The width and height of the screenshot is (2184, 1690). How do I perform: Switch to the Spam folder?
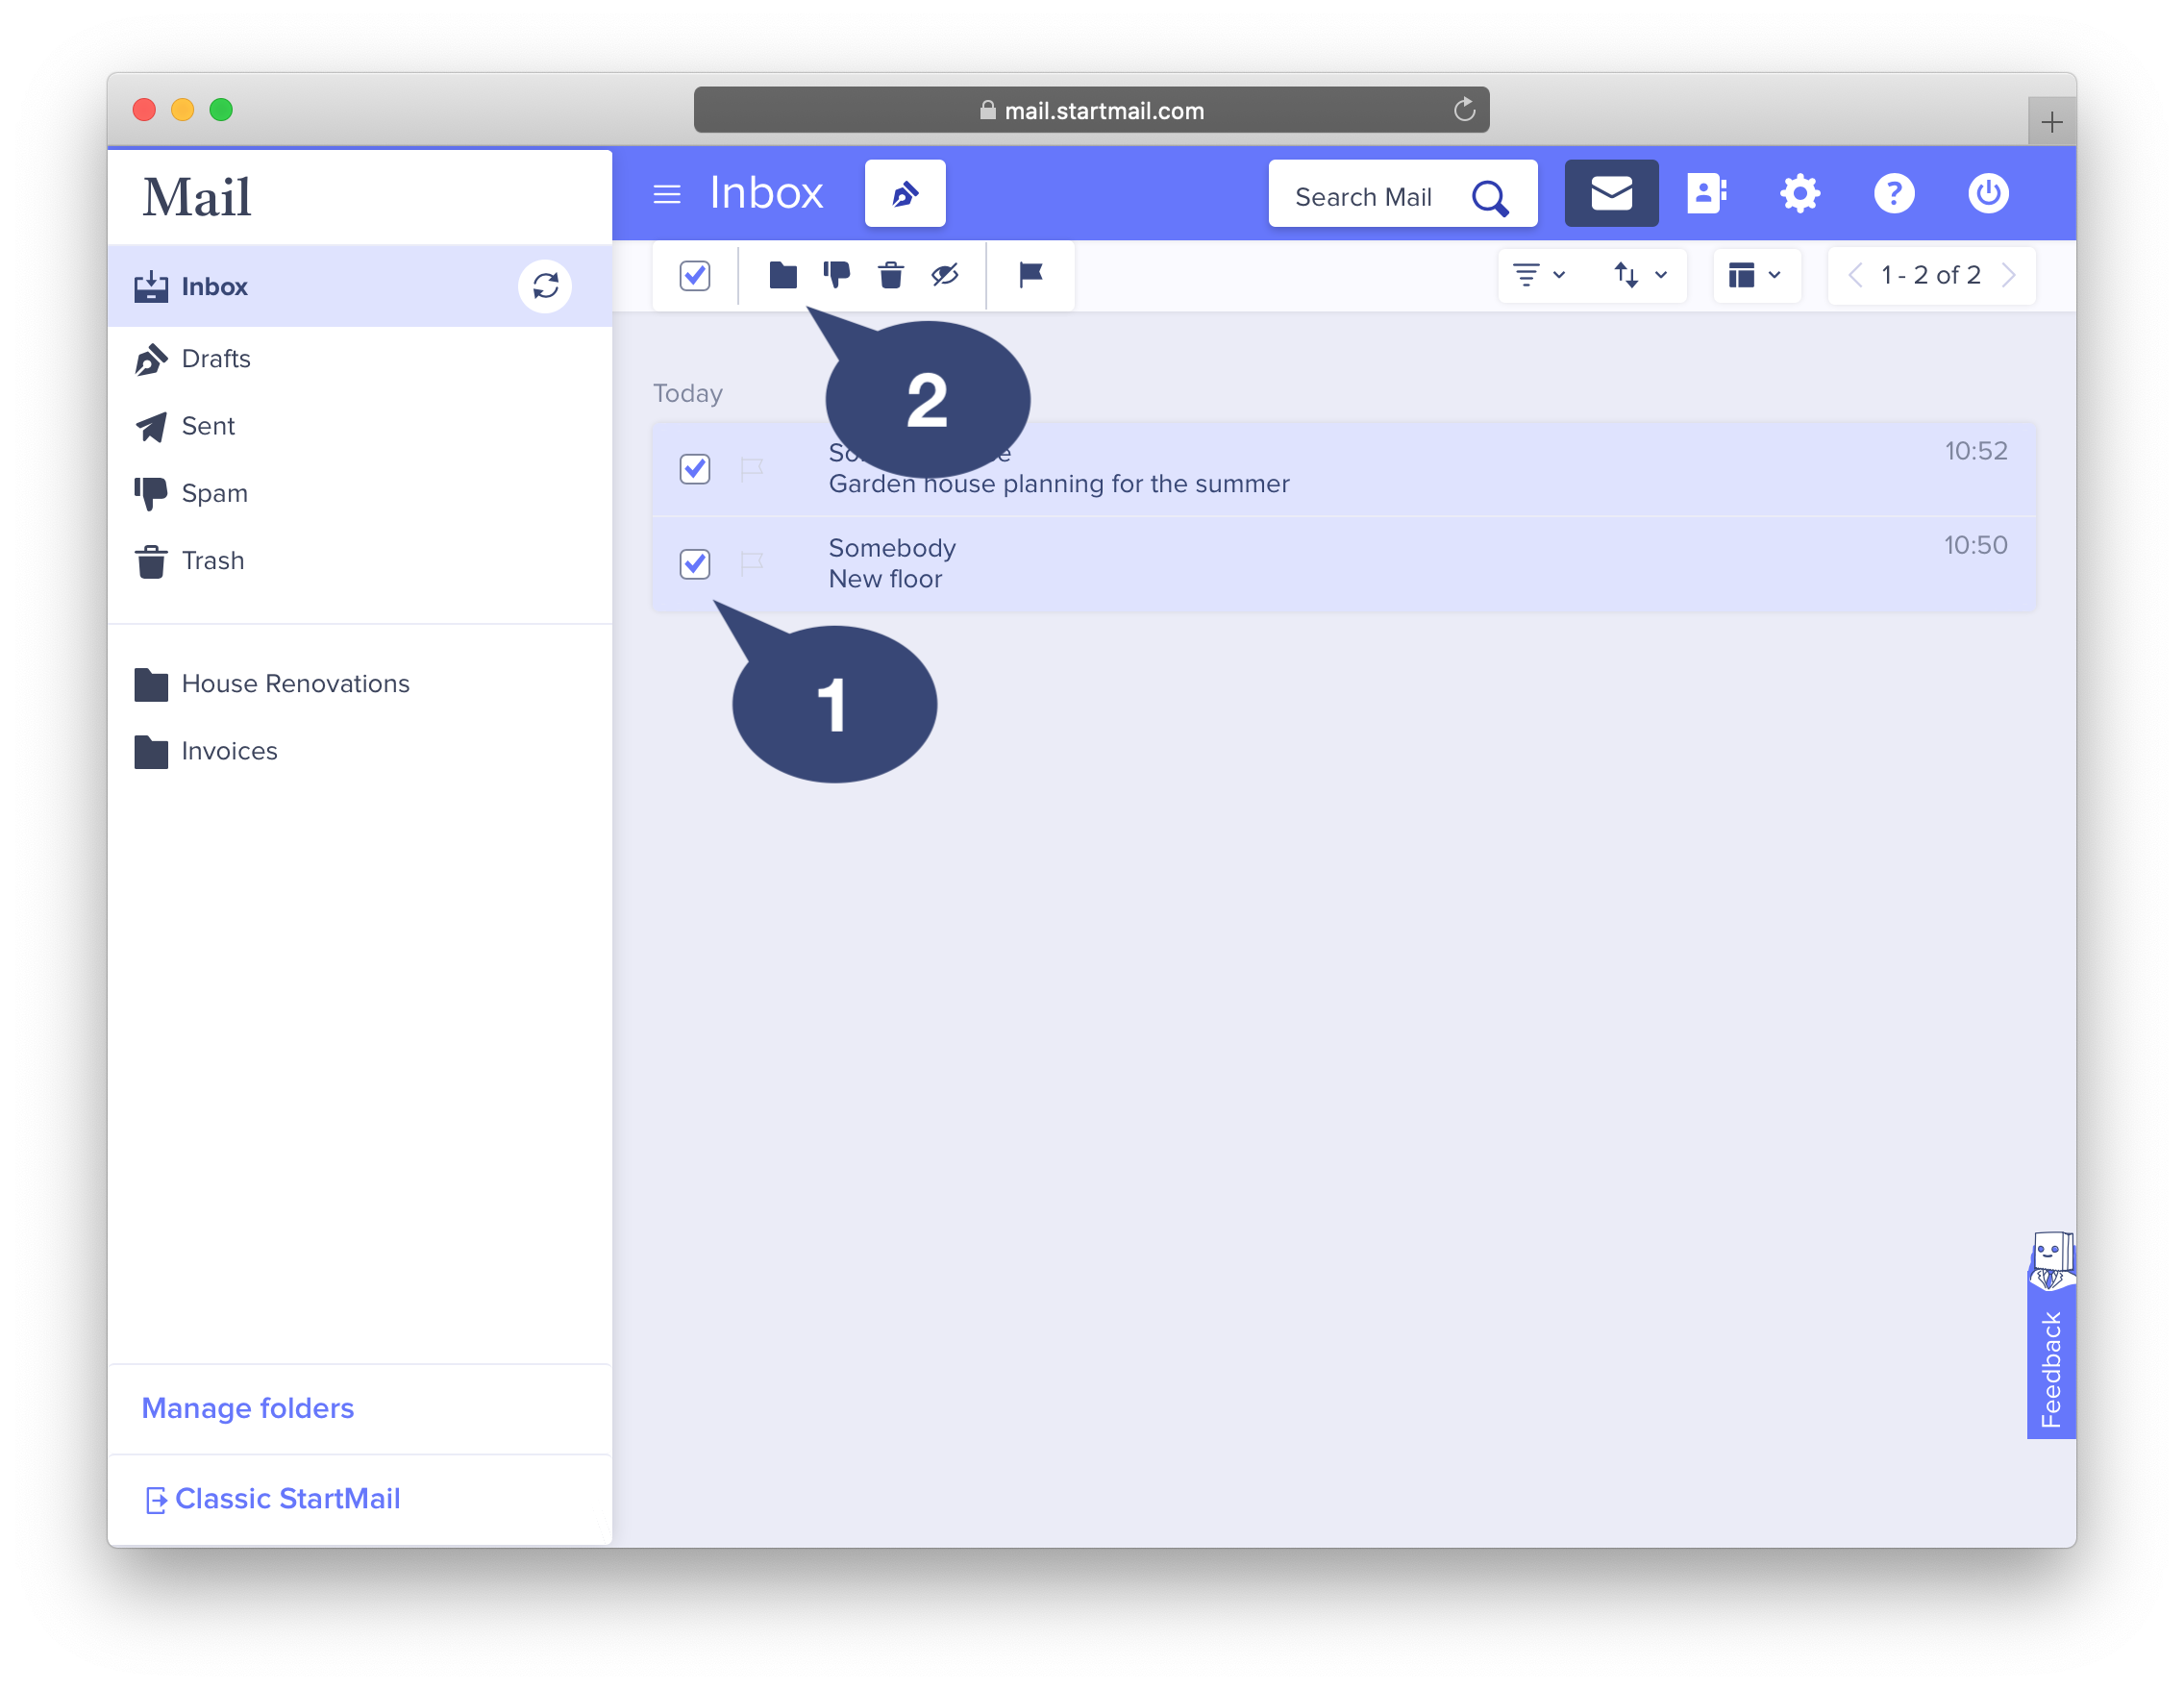tap(213, 492)
